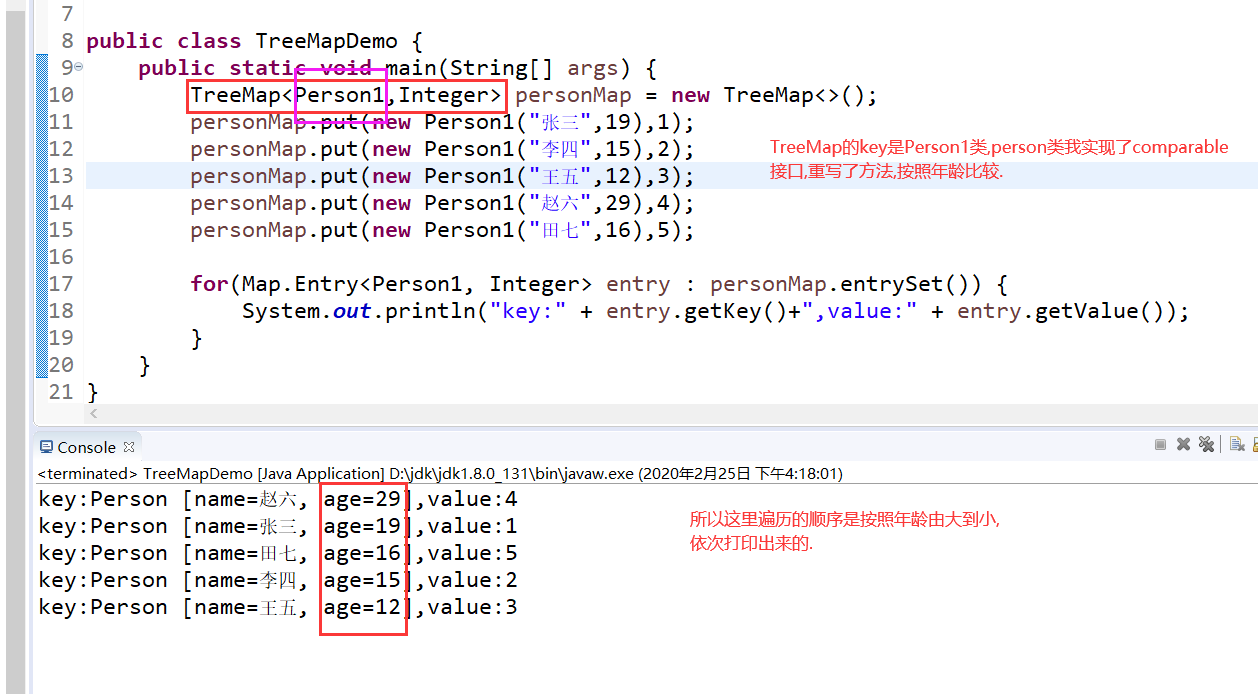Click console output row ending value:2
The height and width of the screenshot is (694, 1258).
(x=278, y=580)
